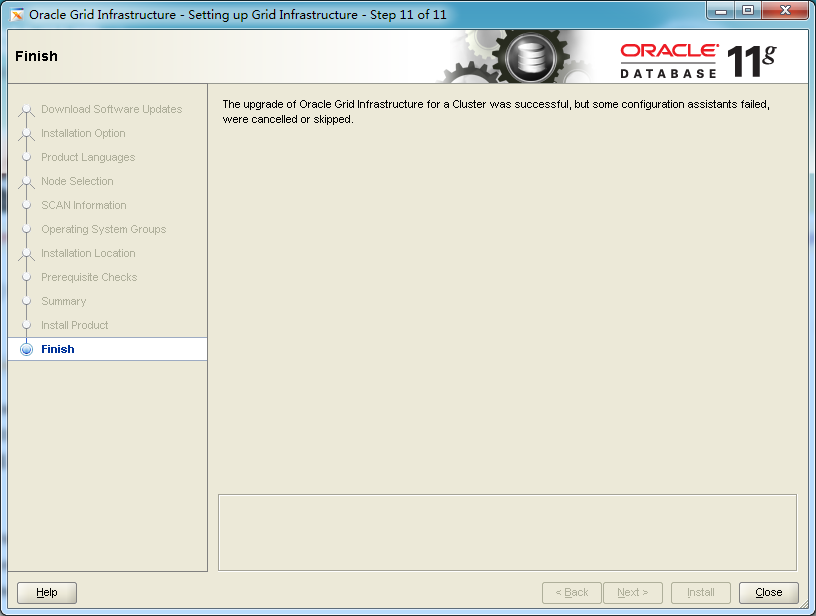Select Node Selection step
The width and height of the screenshot is (816, 616).
(77, 181)
